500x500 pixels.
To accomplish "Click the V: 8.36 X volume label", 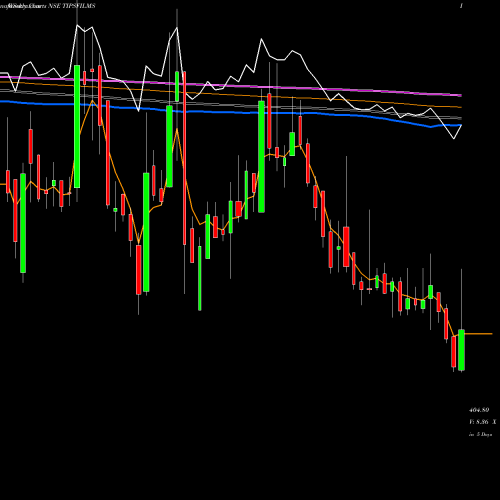I will click(482, 422).
